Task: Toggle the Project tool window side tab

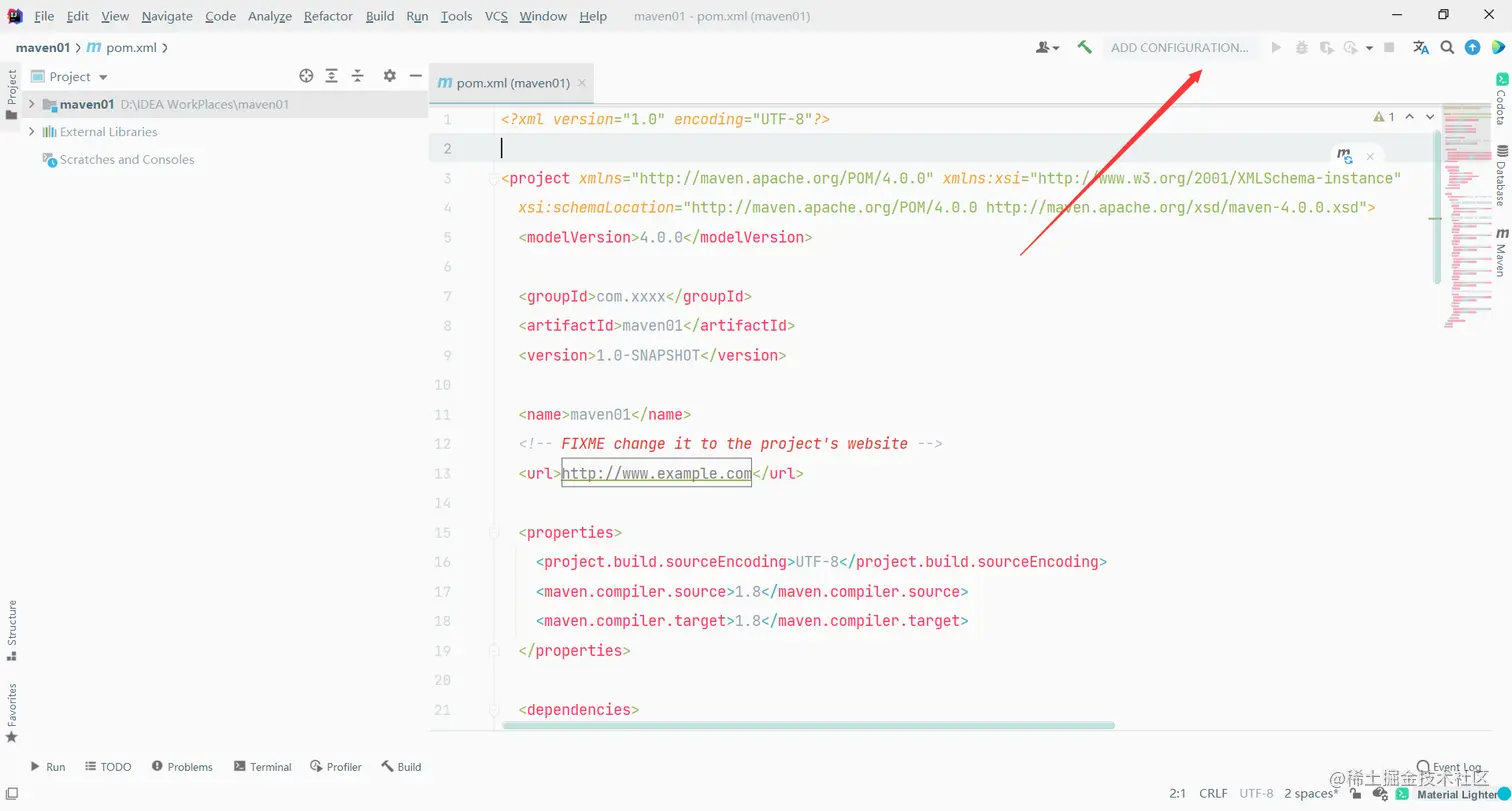Action: (x=12, y=95)
